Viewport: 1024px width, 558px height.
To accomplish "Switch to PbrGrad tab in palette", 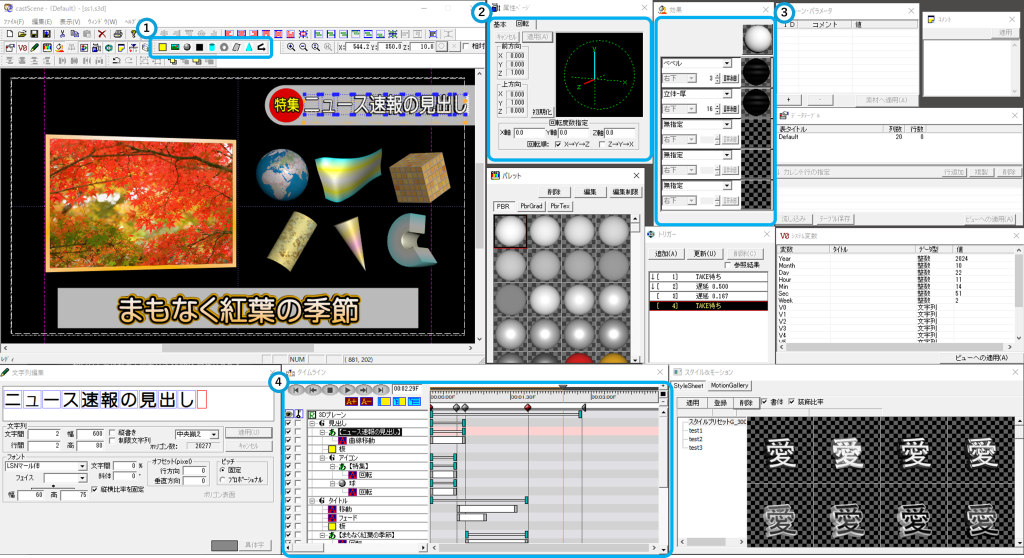I will (532, 205).
